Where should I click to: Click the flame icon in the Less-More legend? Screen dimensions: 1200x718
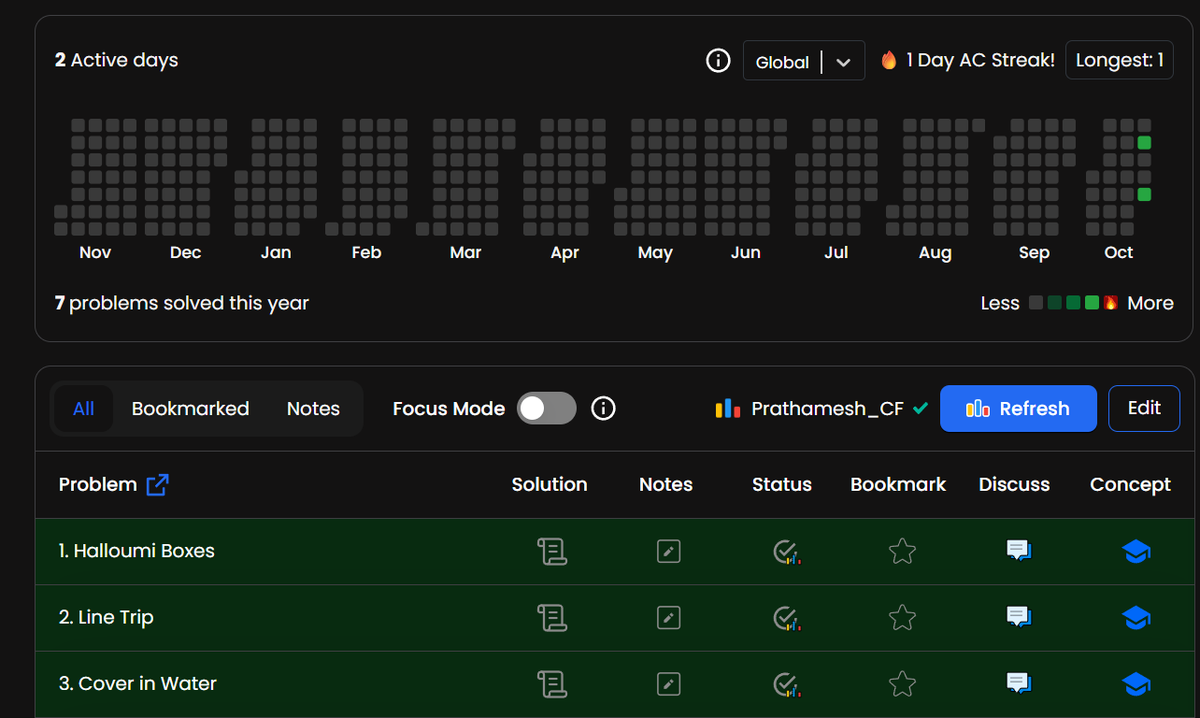click(x=1110, y=302)
